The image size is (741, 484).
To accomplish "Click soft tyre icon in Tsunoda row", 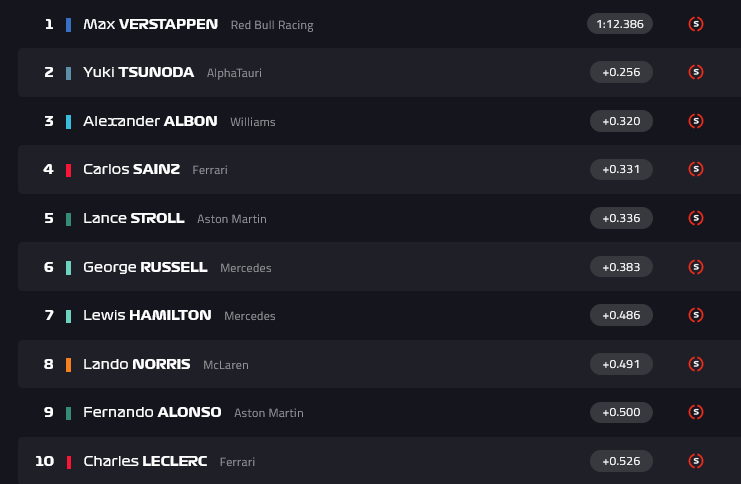I will pyautogui.click(x=696, y=72).
